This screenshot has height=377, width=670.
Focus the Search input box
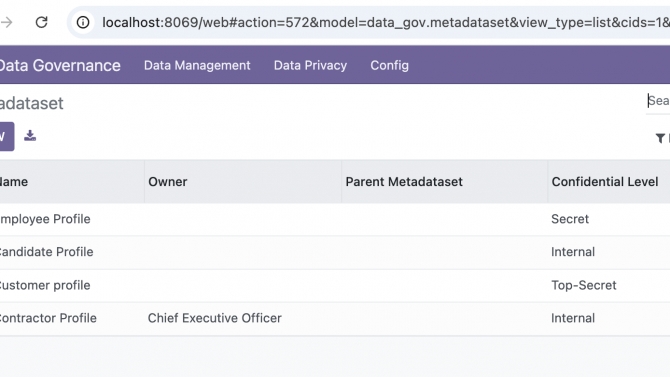(658, 101)
